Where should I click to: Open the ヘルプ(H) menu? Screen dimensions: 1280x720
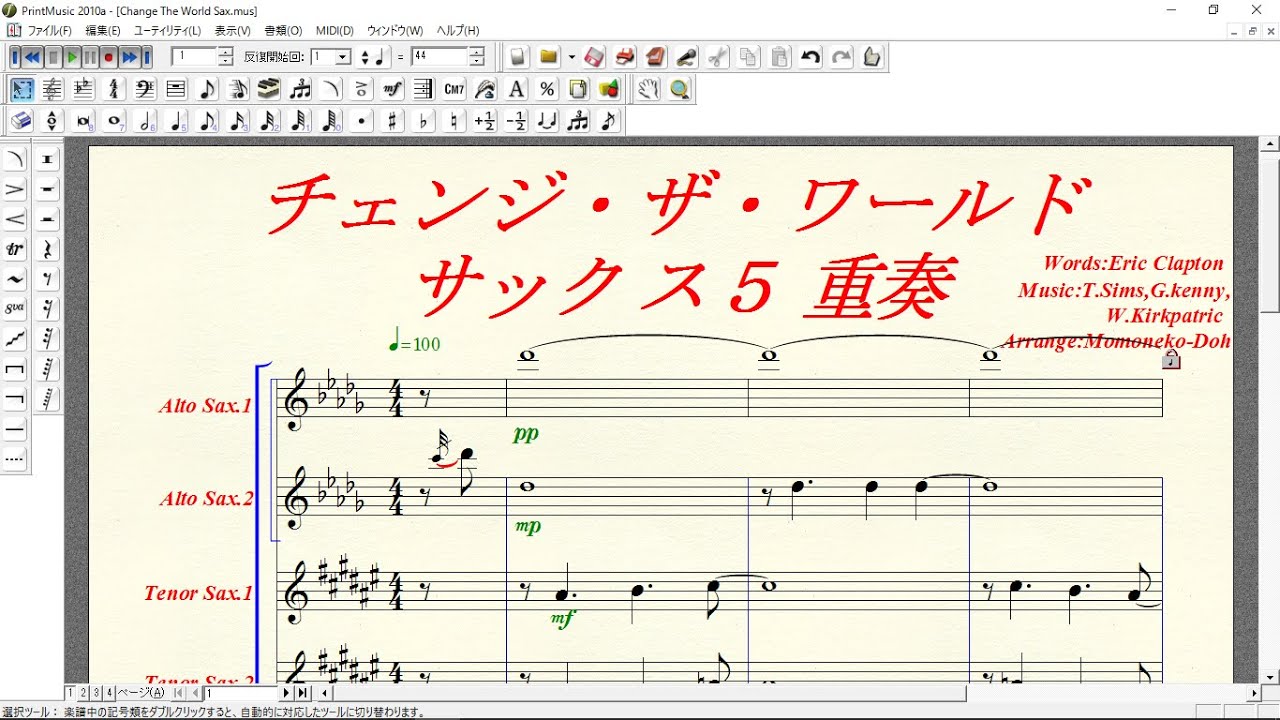click(x=458, y=30)
